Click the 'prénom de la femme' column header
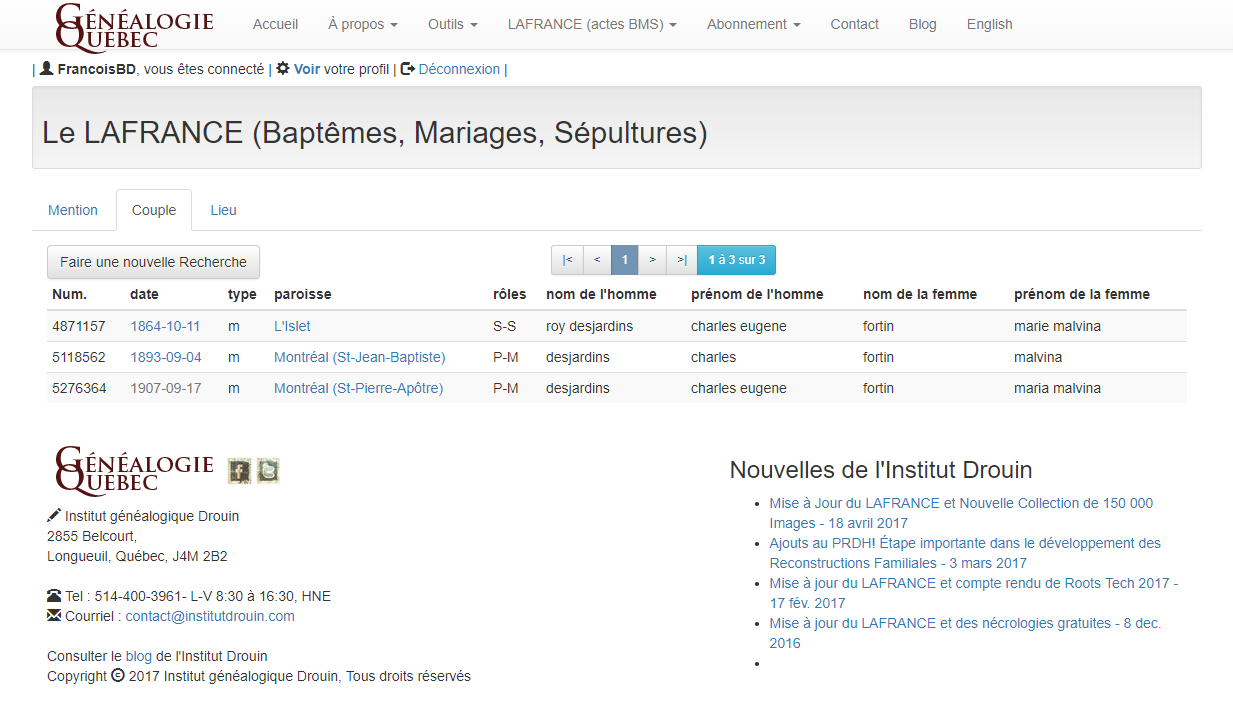Image resolution: width=1233 pixels, height=711 pixels. click(x=1082, y=294)
